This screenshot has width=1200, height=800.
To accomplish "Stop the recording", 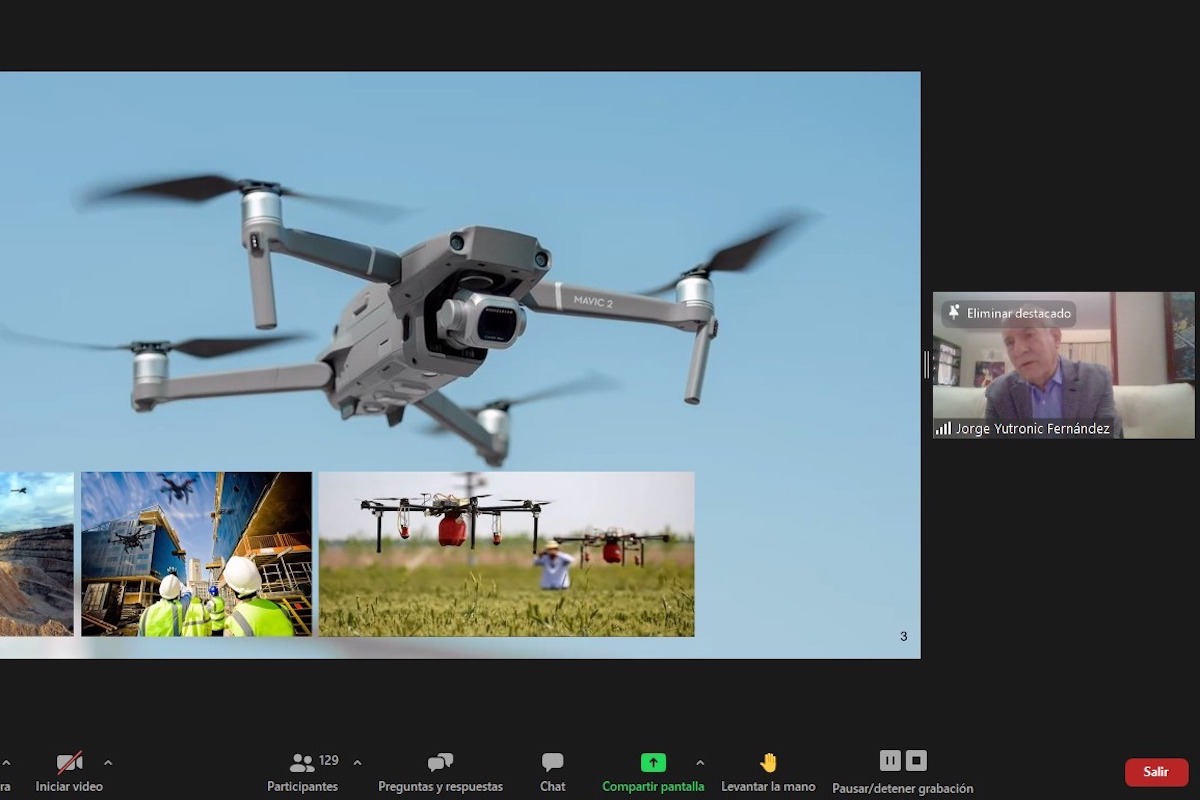I will pyautogui.click(x=916, y=761).
